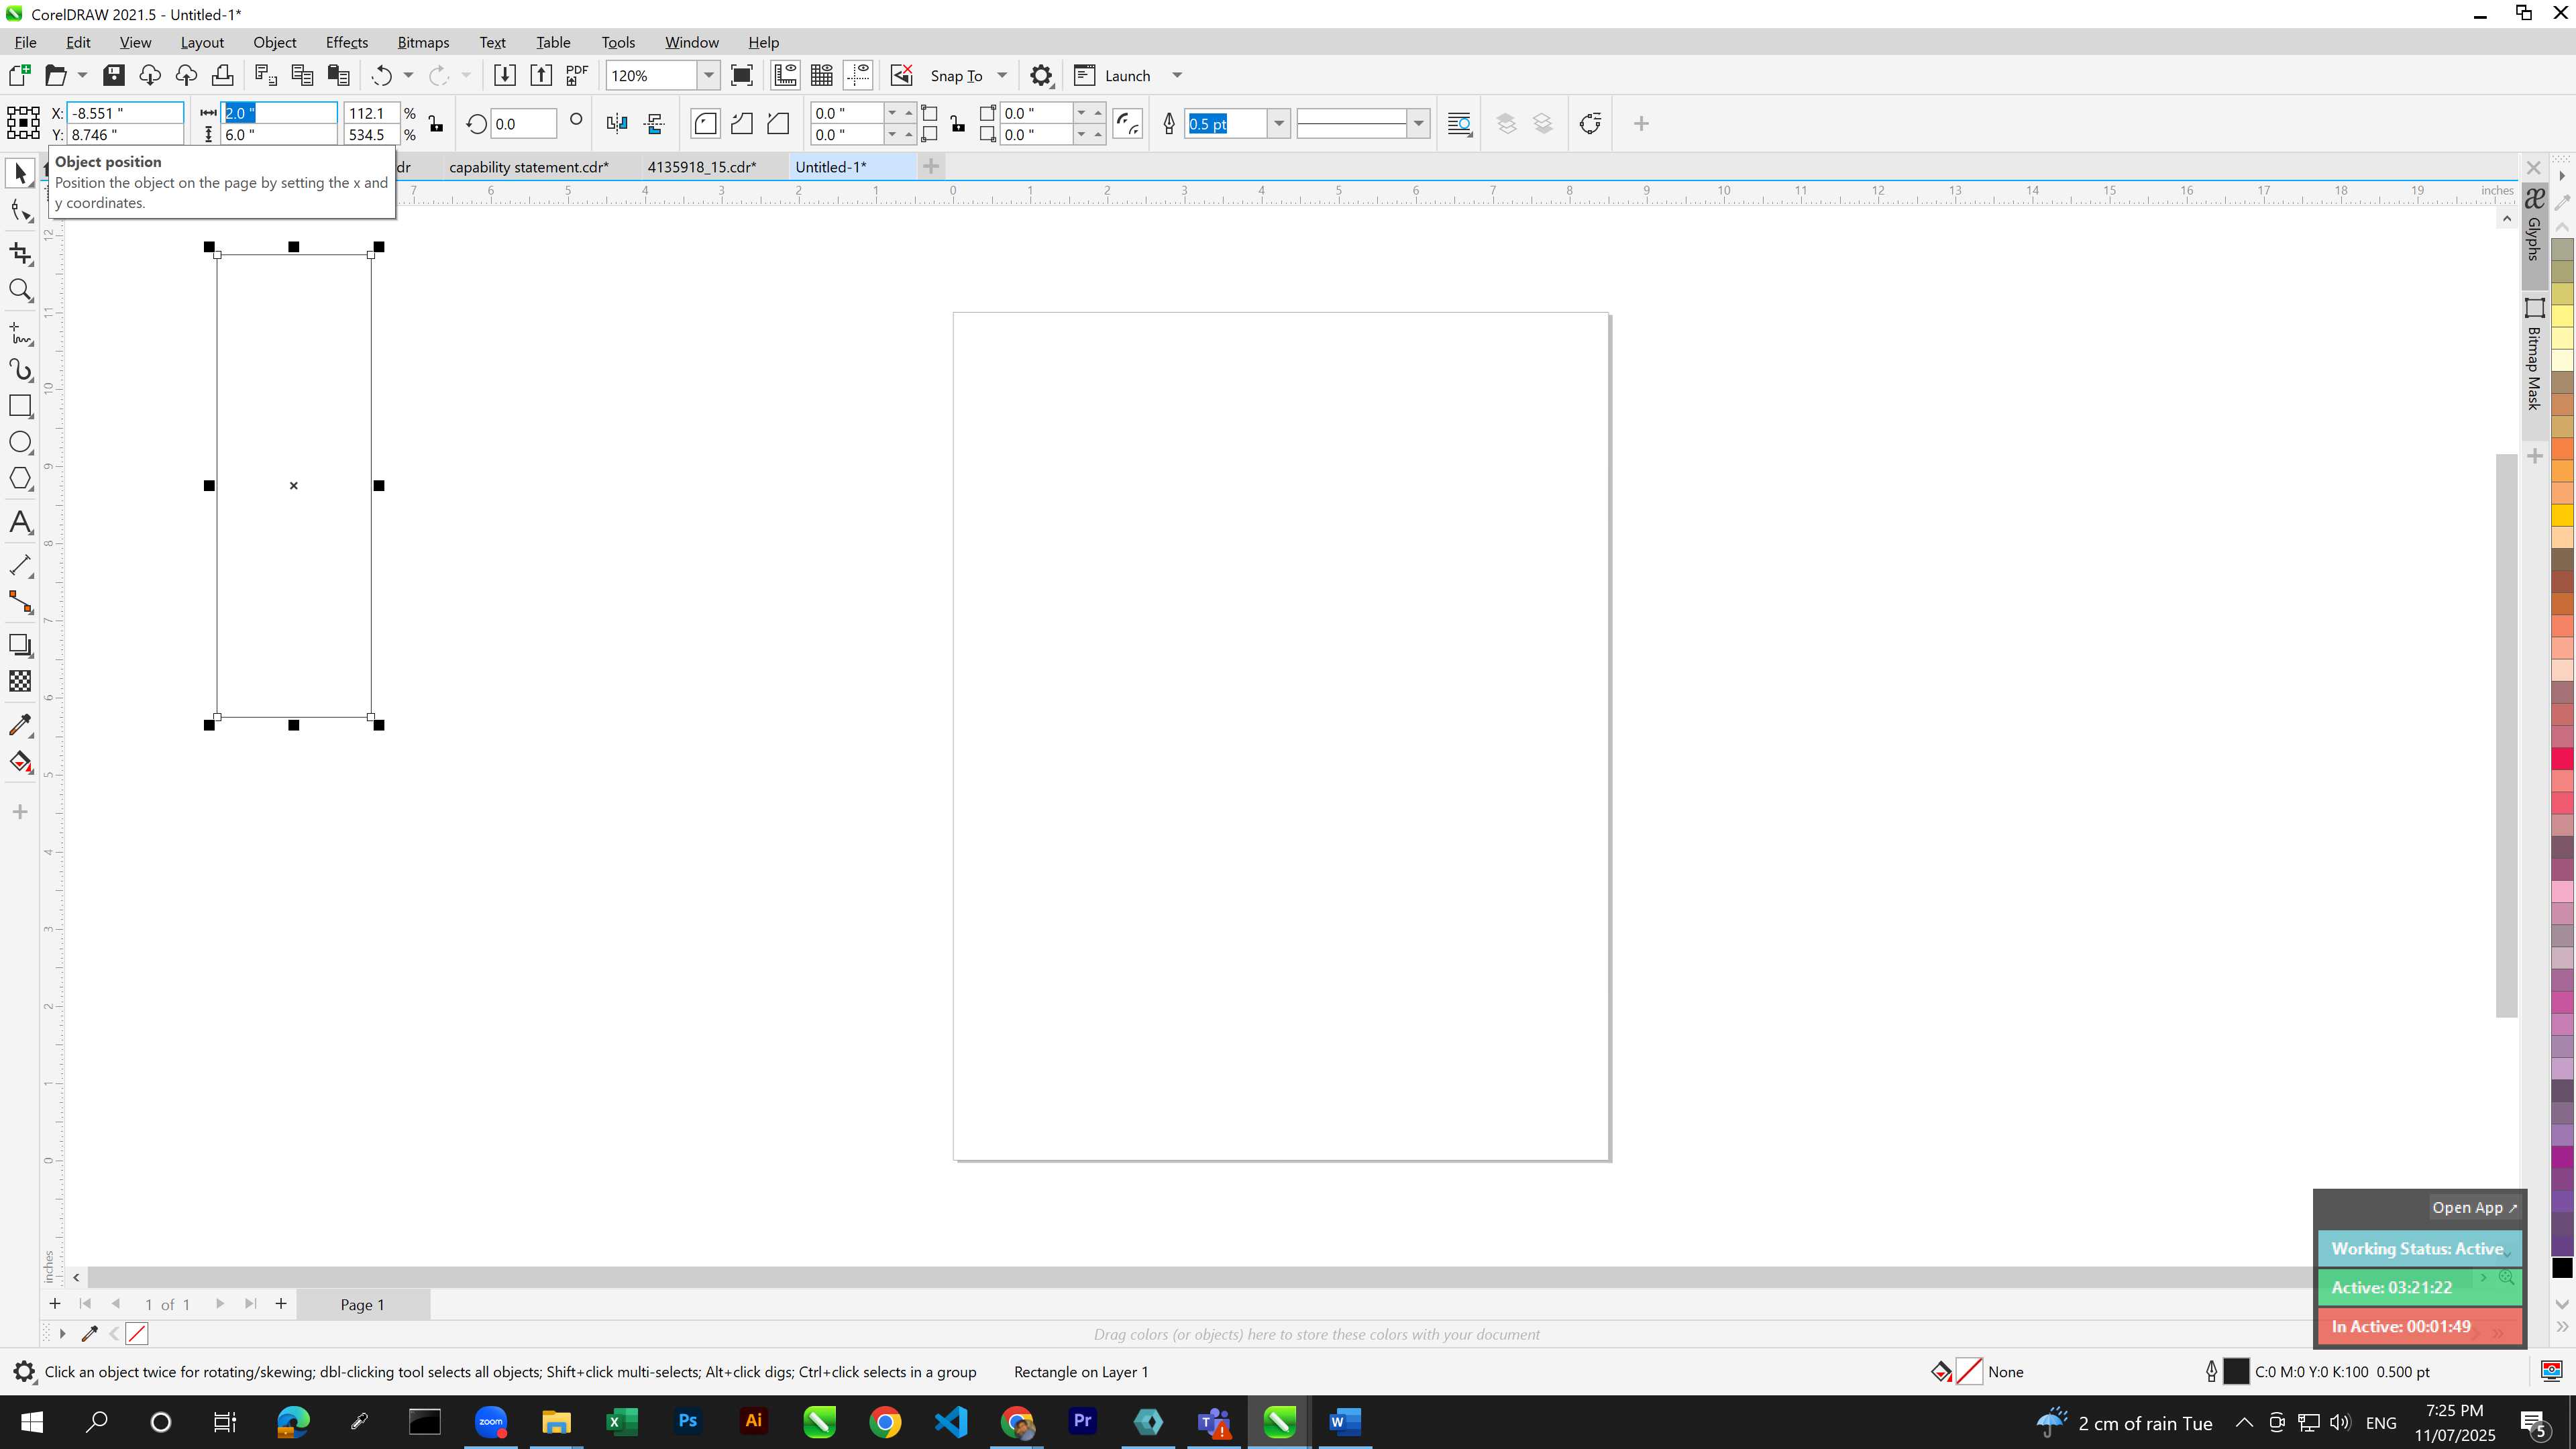2576x1449 pixels.
Task: Click the angle of rotation field
Action: (524, 124)
